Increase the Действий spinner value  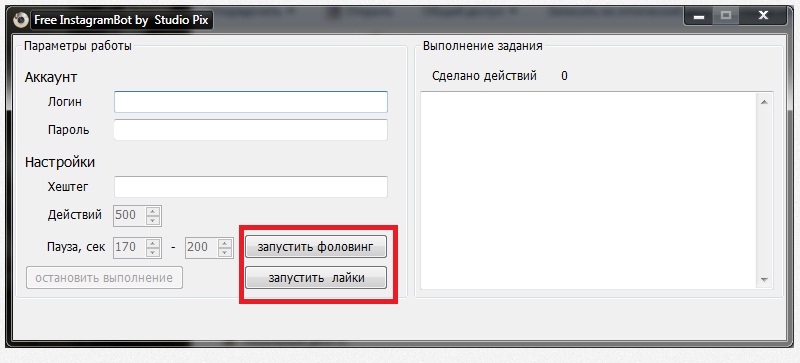coord(153,211)
